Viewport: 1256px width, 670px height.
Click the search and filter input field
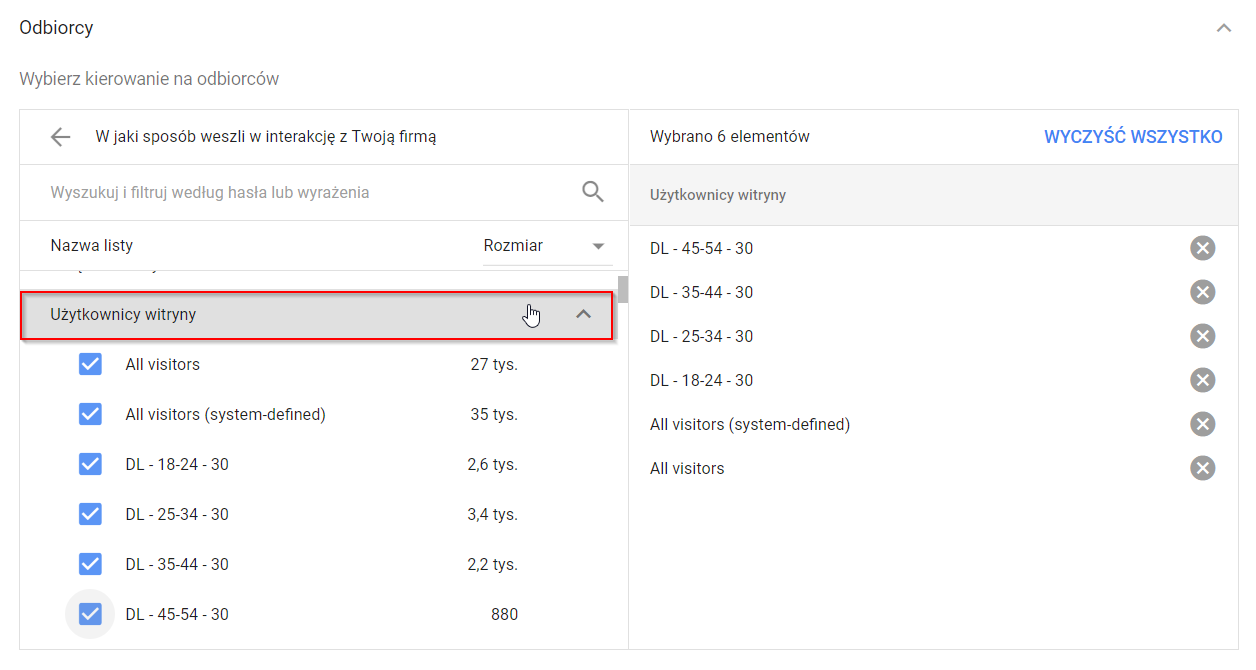click(310, 192)
